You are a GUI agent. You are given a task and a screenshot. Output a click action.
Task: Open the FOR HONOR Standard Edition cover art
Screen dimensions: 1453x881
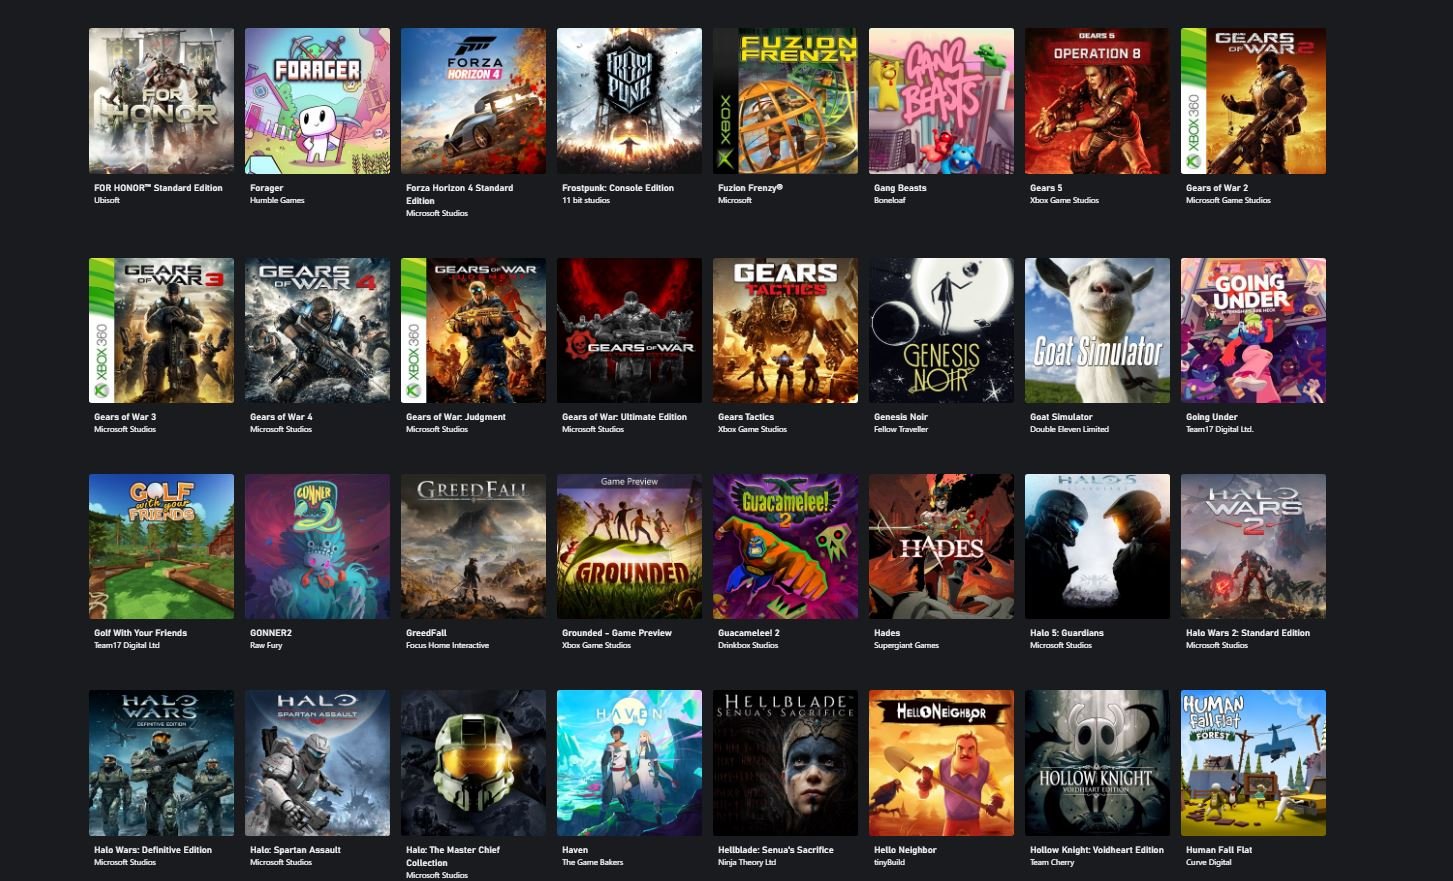[161, 101]
